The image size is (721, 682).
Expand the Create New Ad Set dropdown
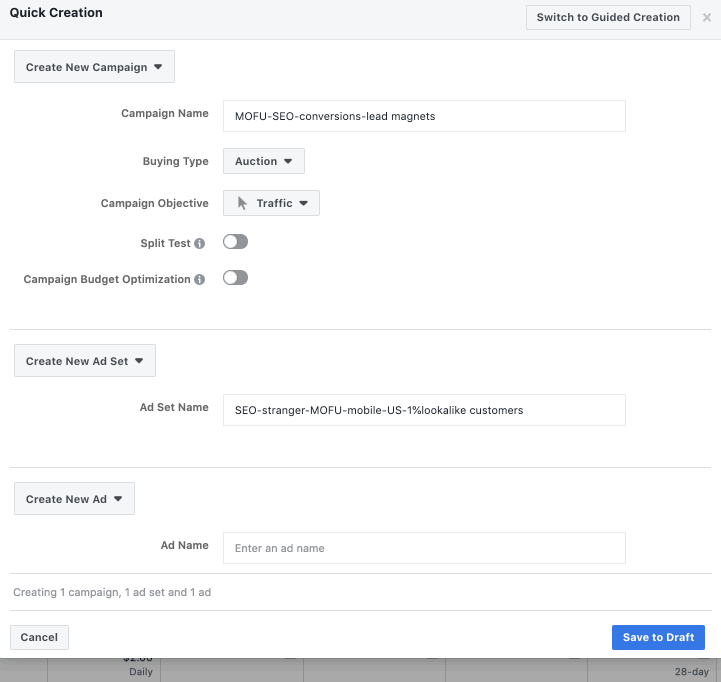tap(85, 361)
